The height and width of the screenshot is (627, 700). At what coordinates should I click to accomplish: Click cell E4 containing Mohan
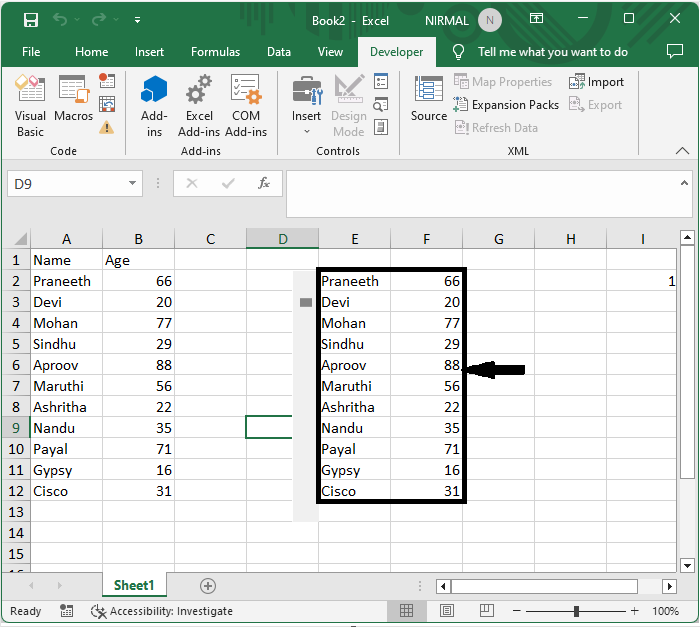355,323
